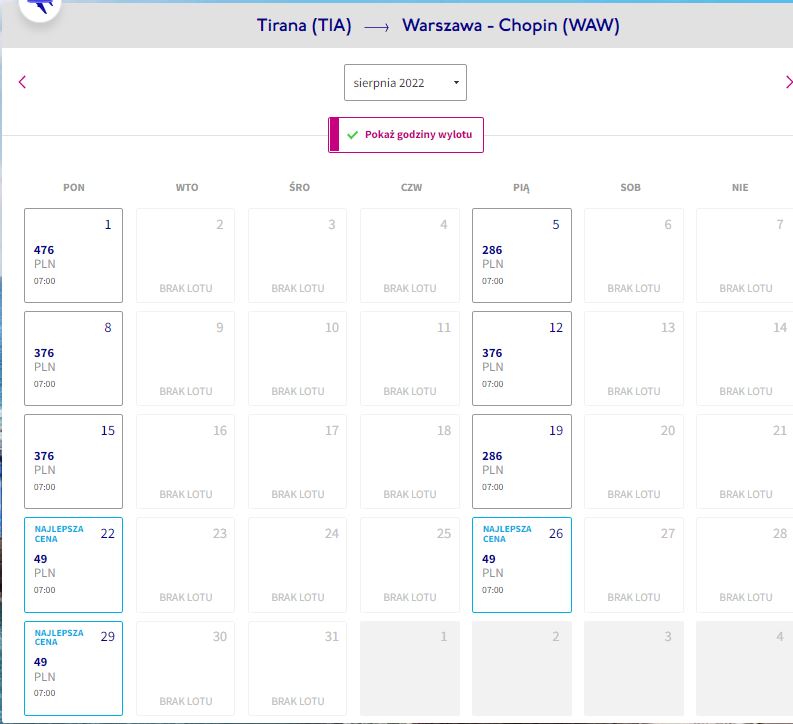
Task: Click unavailable August 13 cell
Action: 634,358
